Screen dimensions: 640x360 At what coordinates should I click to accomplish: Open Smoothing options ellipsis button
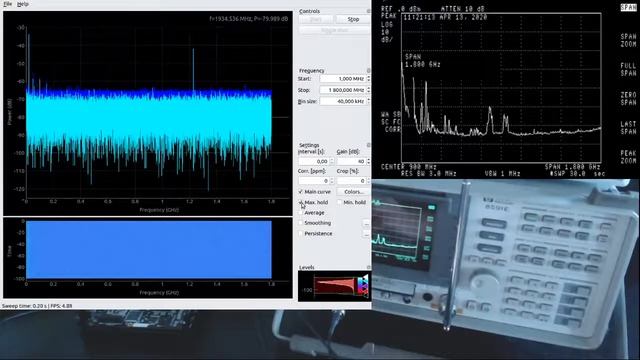(366, 223)
